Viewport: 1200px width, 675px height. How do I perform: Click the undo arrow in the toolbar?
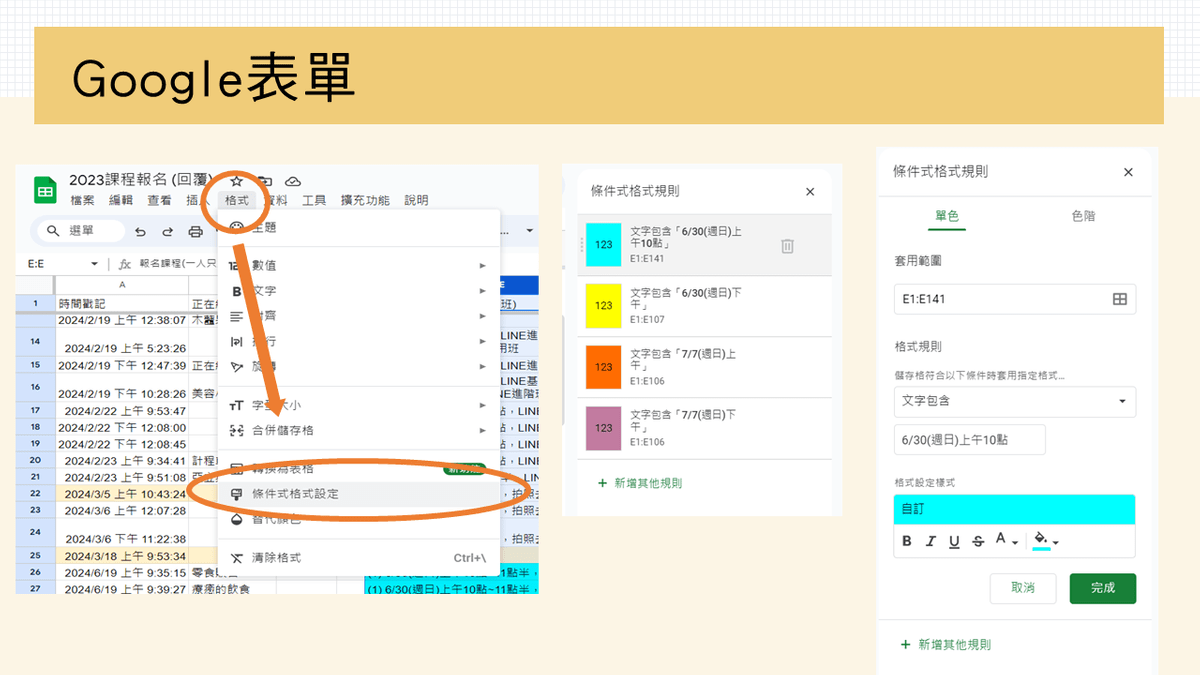140,231
